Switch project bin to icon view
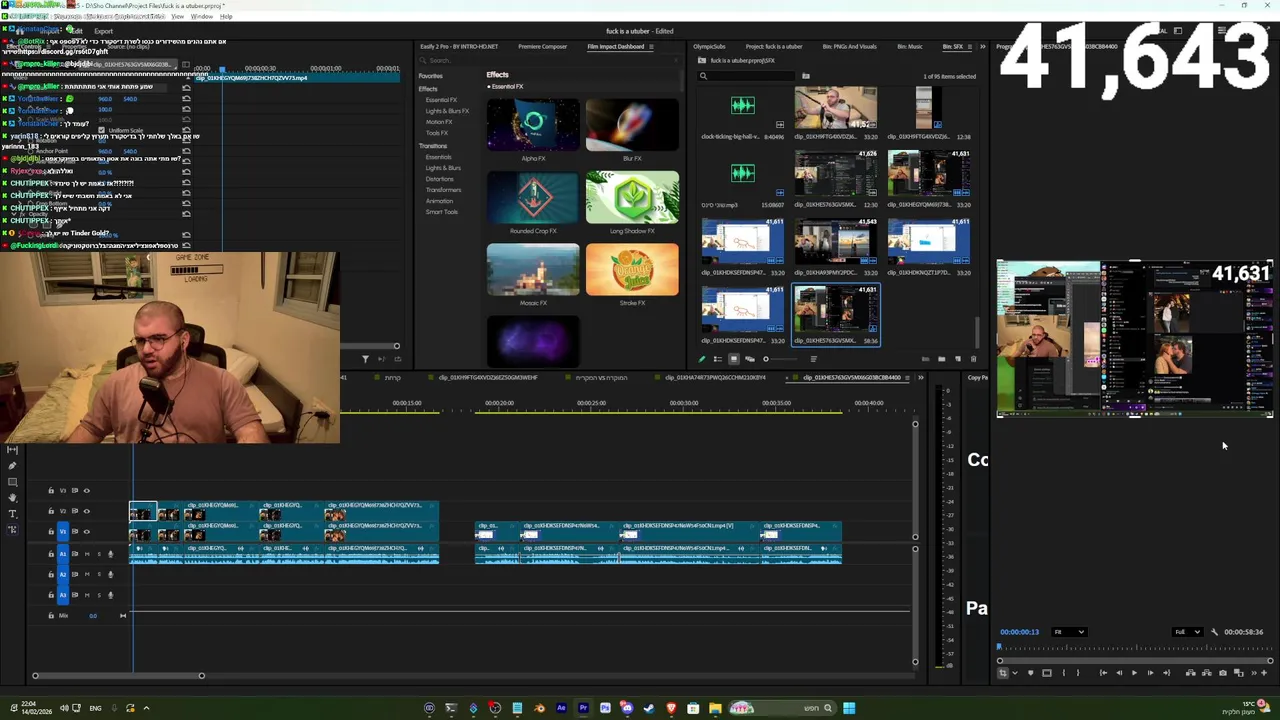Image resolution: width=1280 pixels, height=720 pixels. (x=733, y=359)
